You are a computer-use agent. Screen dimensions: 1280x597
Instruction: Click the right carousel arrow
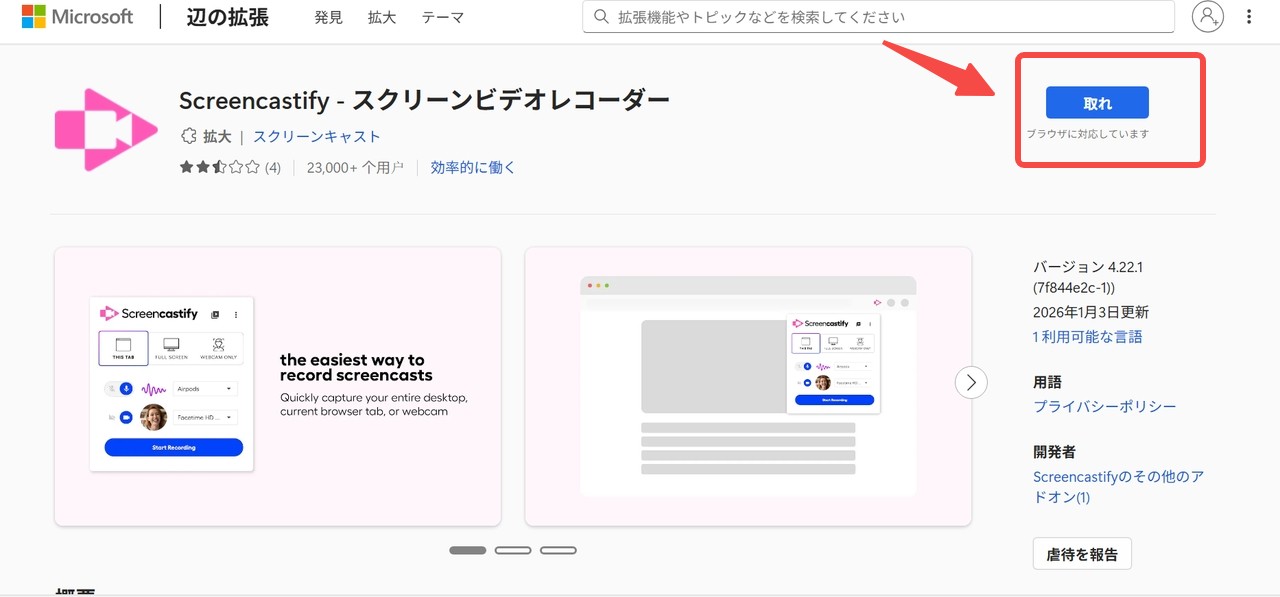tap(970, 382)
